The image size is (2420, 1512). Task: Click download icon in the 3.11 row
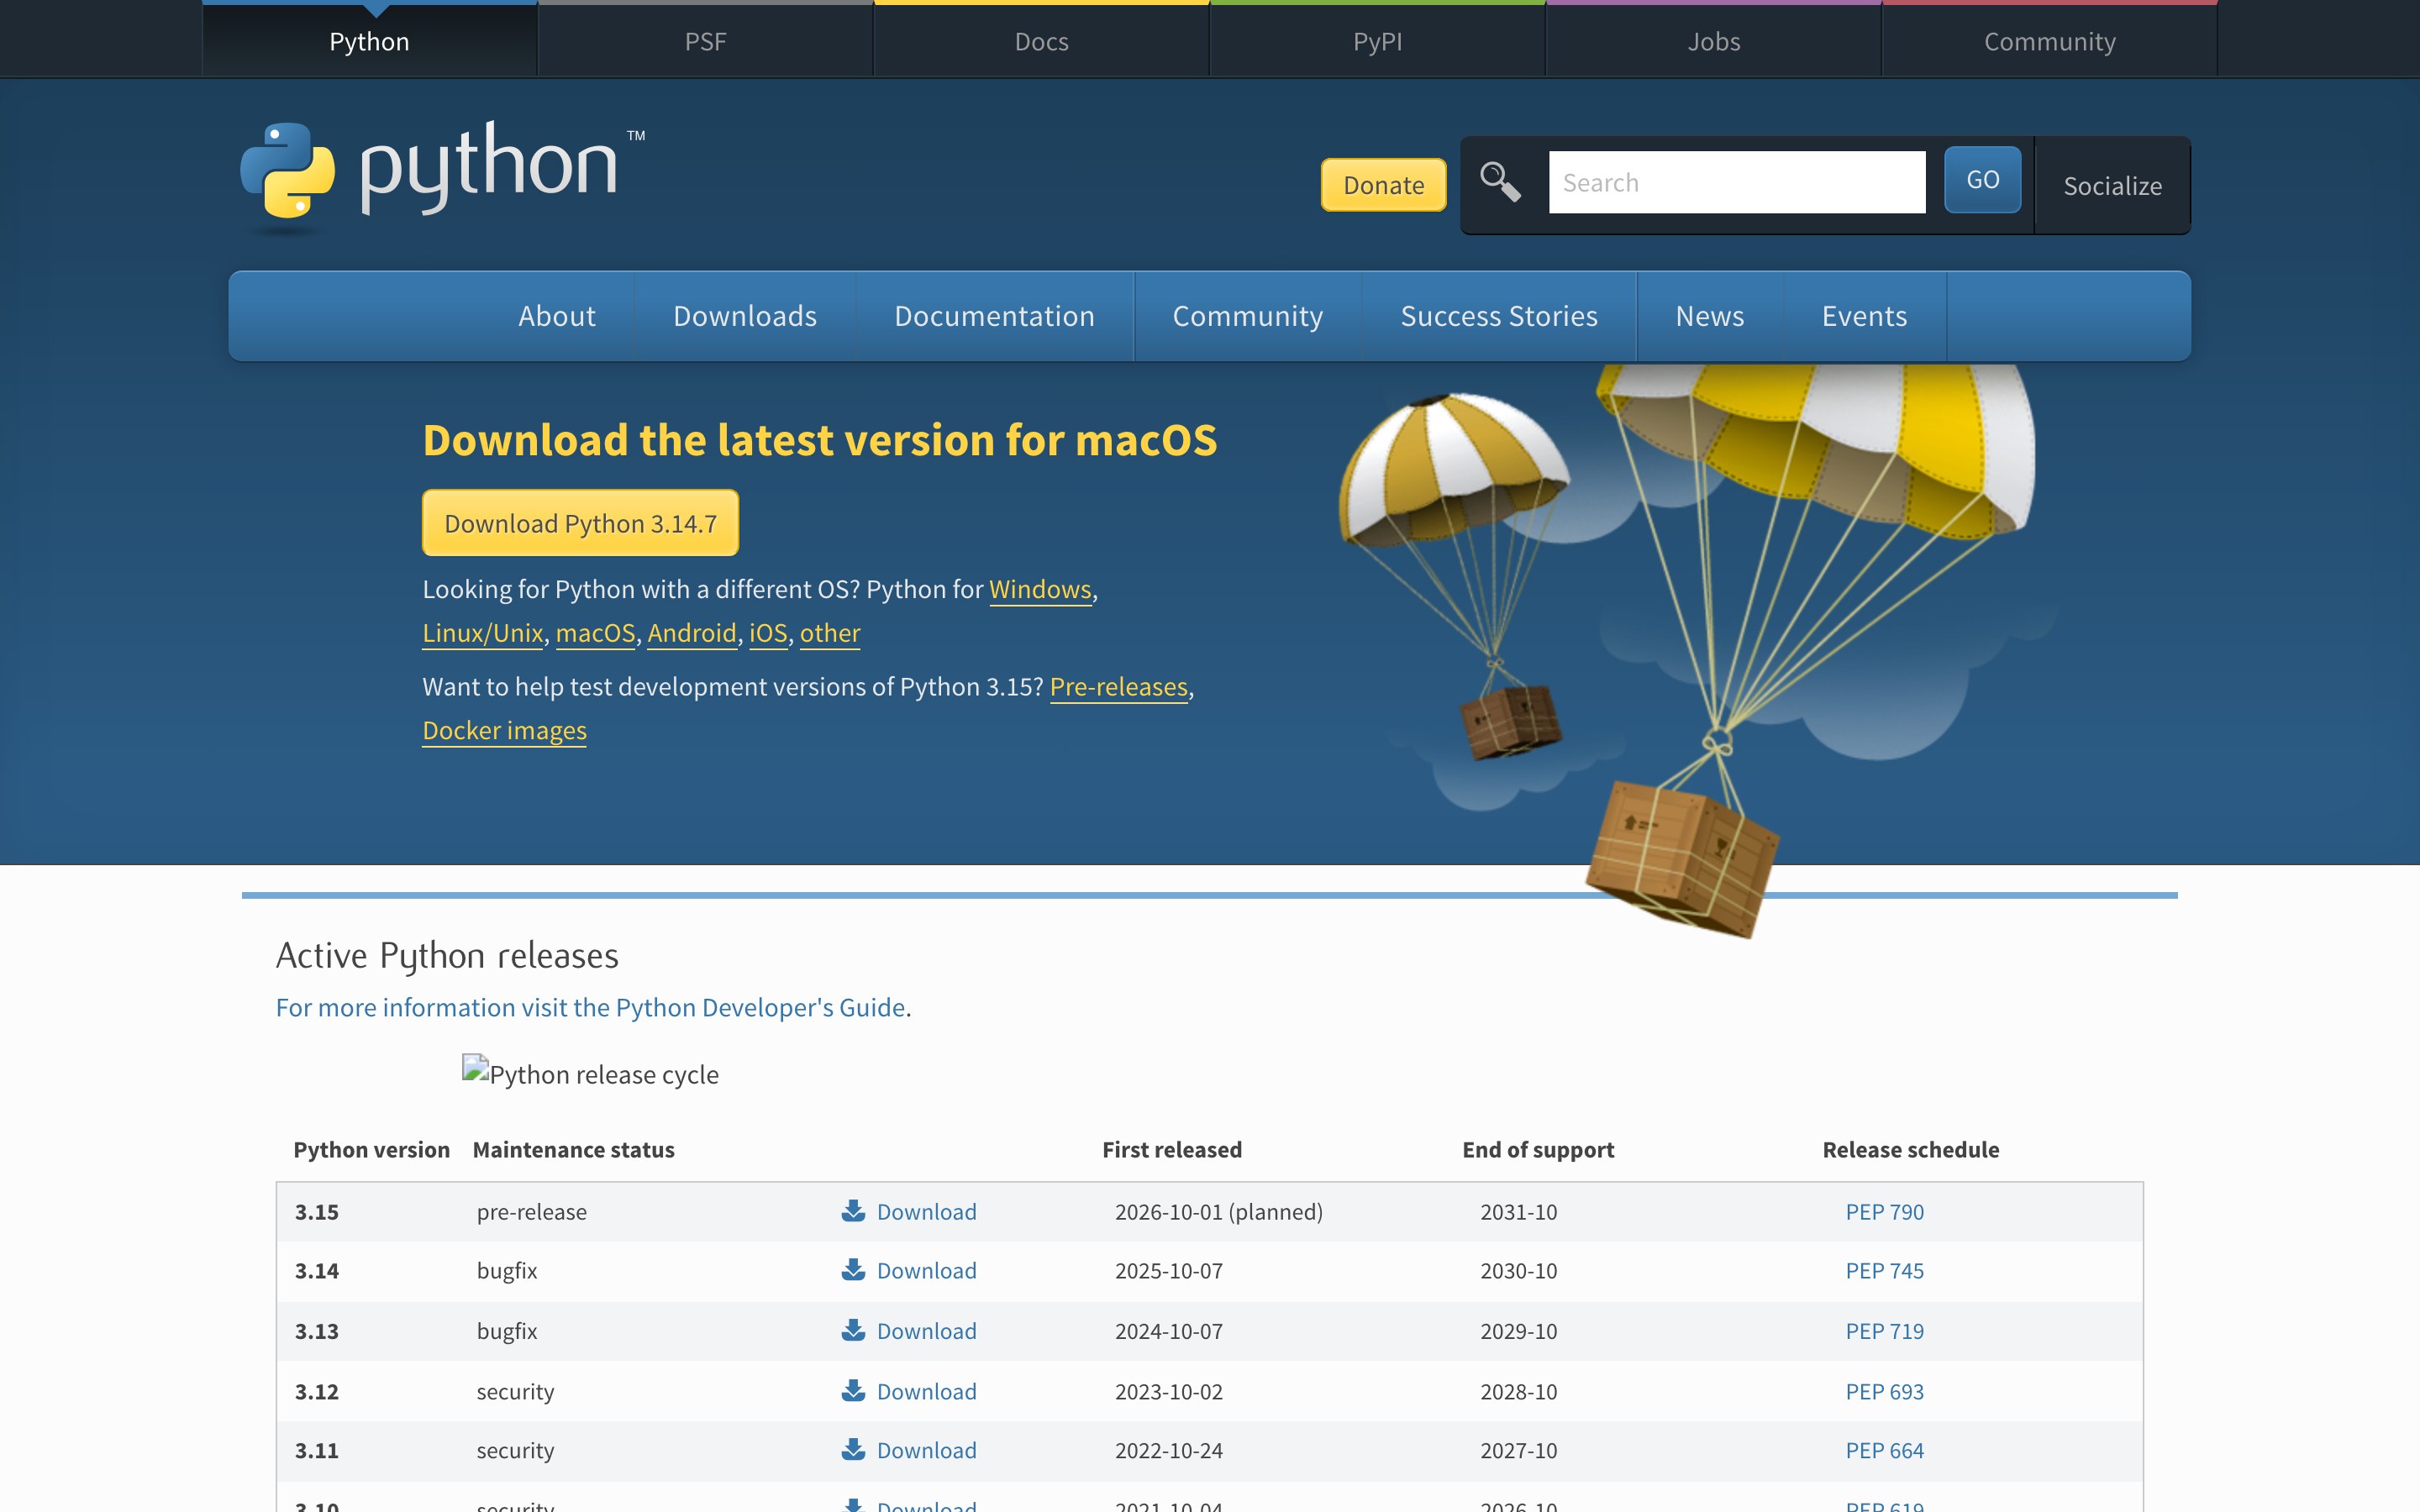tap(853, 1450)
